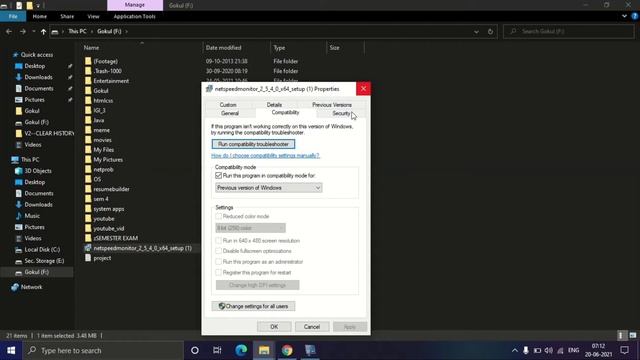Click the taskbar search box
This screenshot has height=360, width=640.
click(102, 350)
